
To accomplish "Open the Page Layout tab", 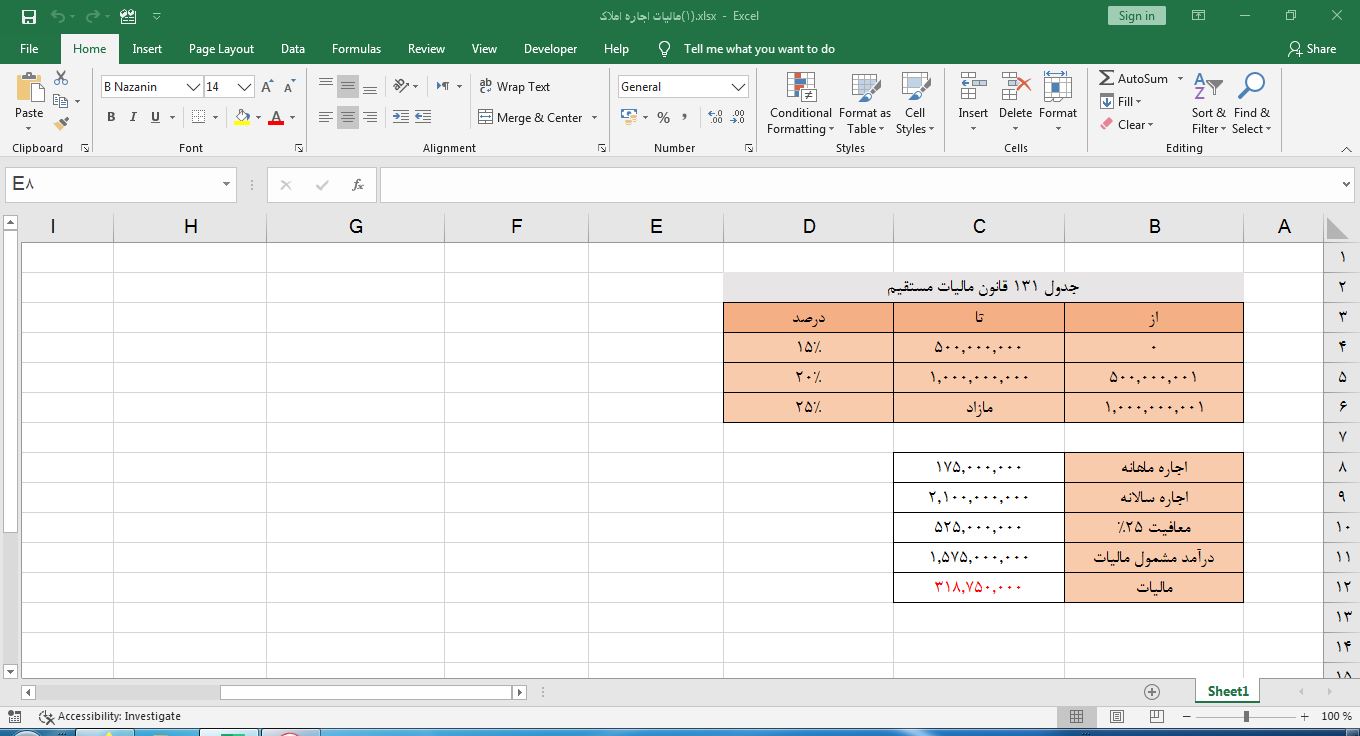I will pos(221,48).
